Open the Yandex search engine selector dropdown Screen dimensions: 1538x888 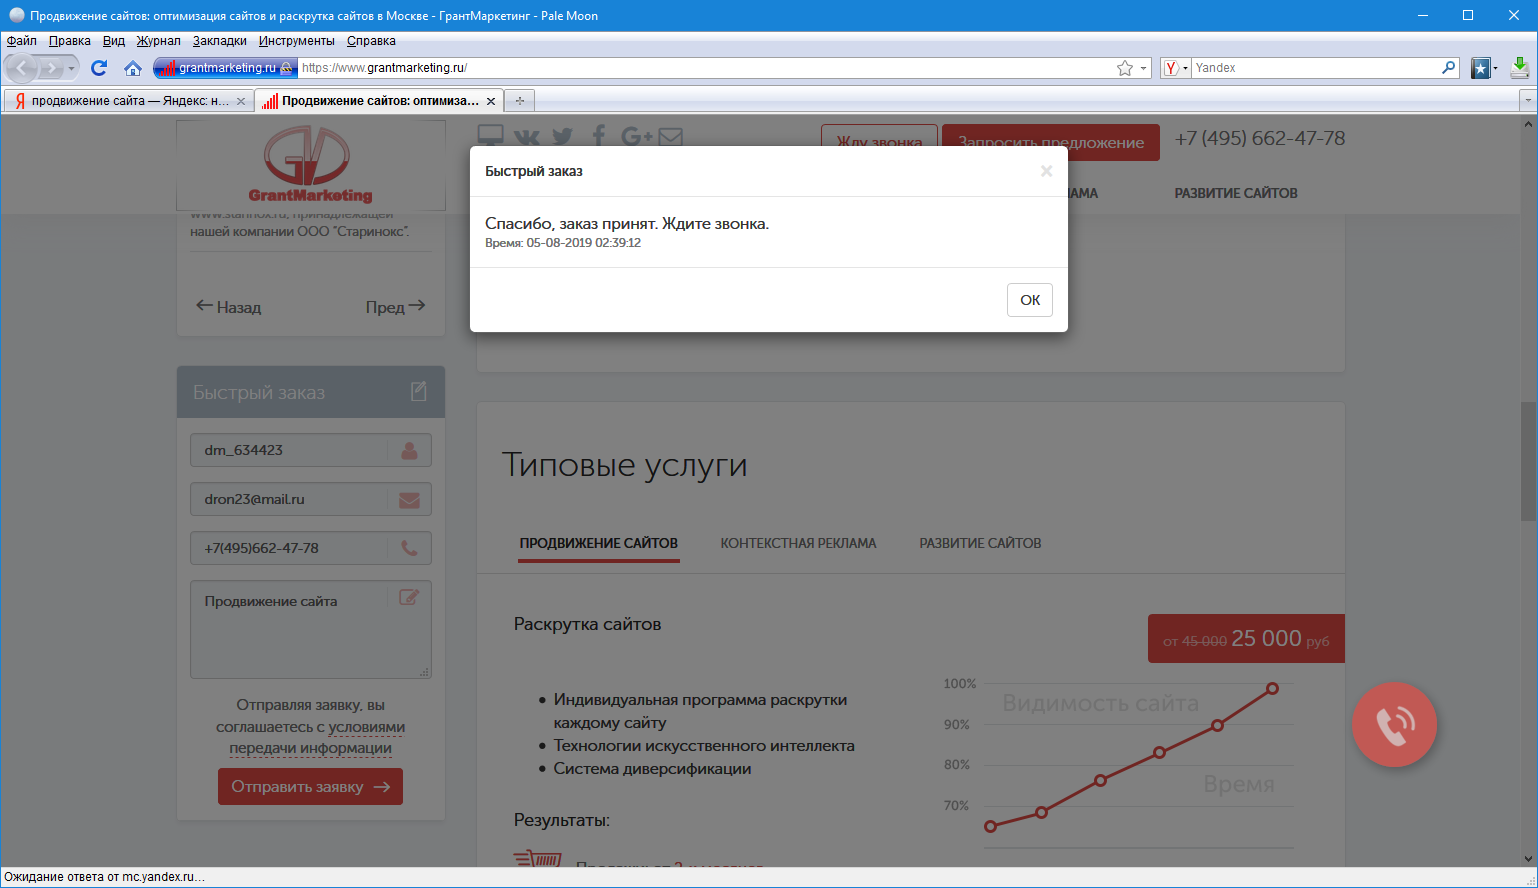(1176, 68)
